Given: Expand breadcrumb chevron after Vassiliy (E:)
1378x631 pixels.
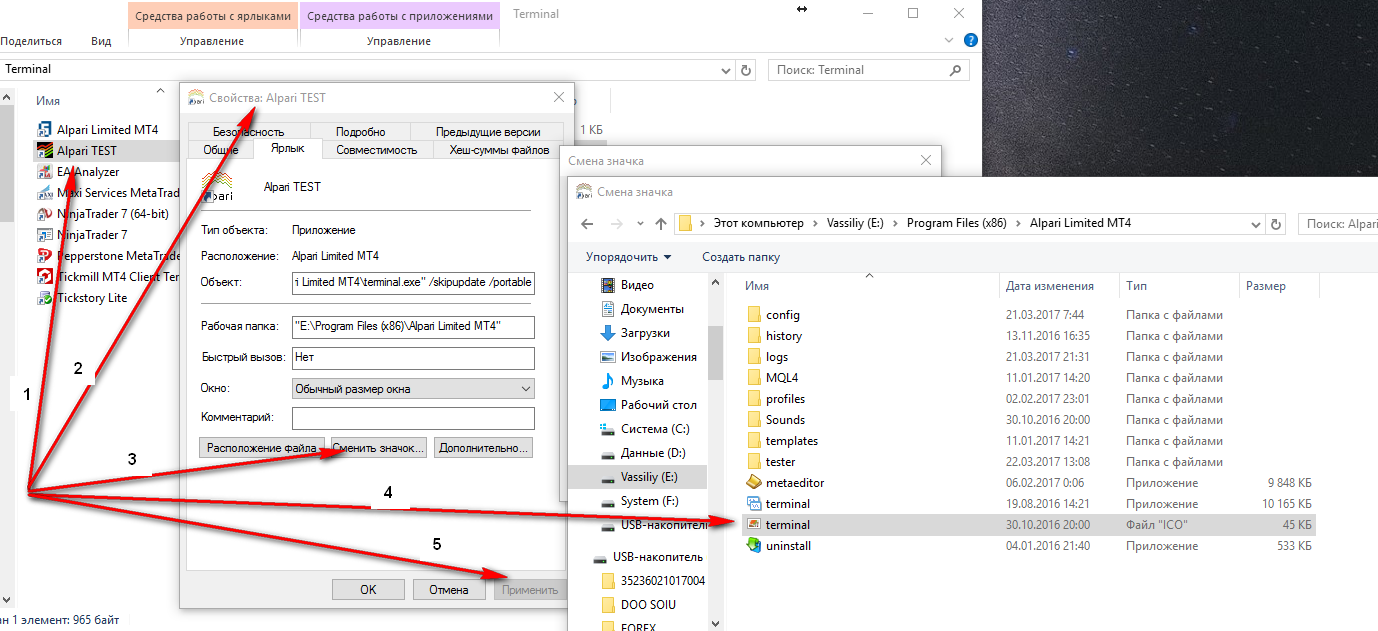Looking at the screenshot, I should click(x=896, y=224).
